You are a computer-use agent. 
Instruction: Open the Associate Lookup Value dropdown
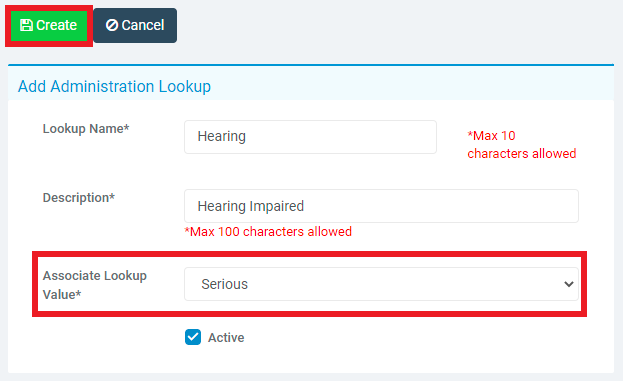click(x=381, y=284)
